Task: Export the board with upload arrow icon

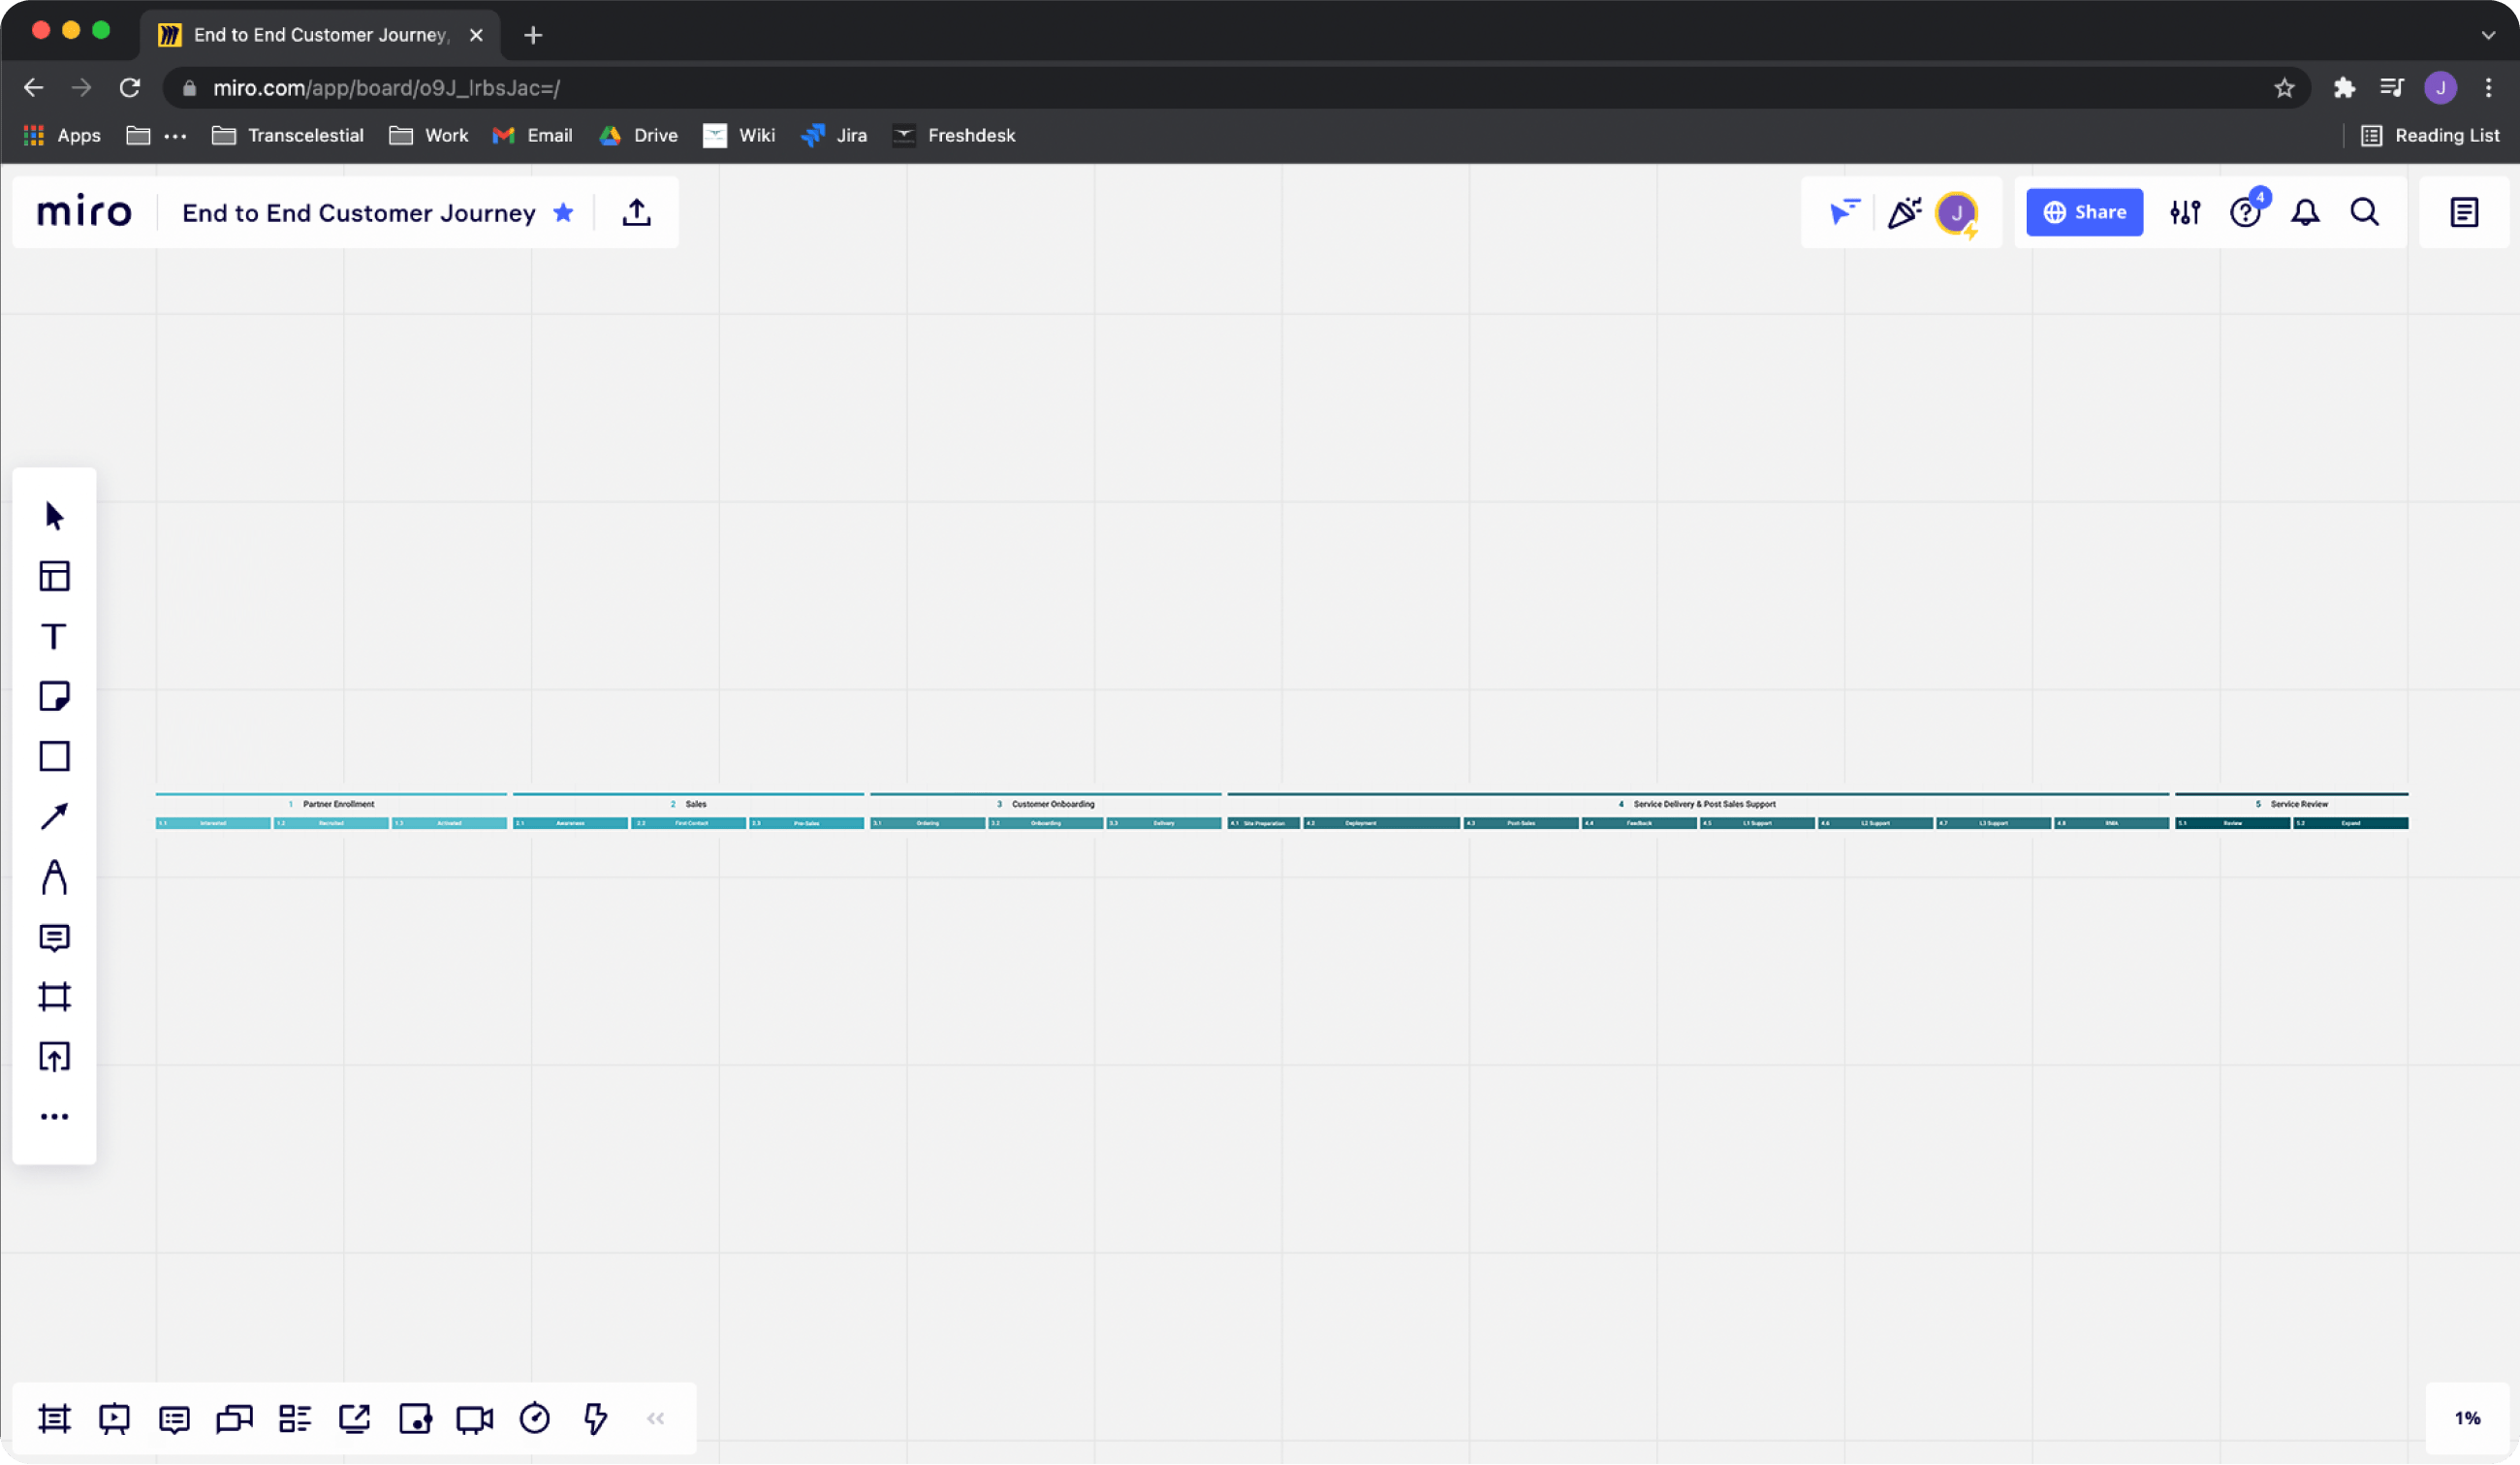Action: click(636, 212)
